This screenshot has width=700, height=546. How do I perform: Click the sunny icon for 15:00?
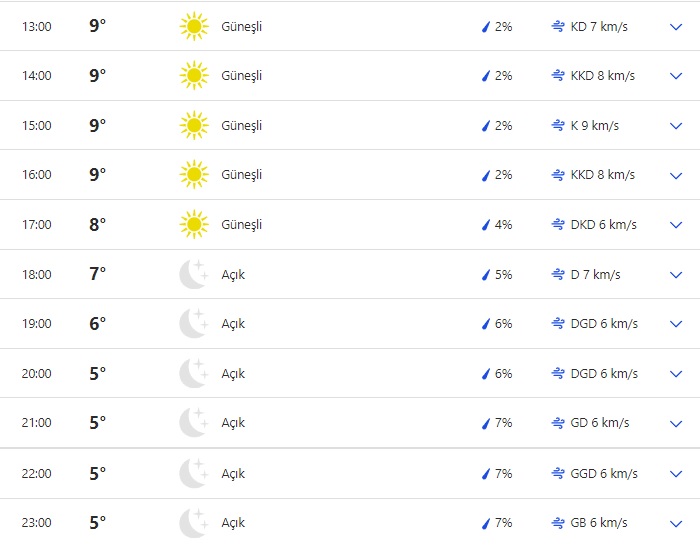[193, 125]
